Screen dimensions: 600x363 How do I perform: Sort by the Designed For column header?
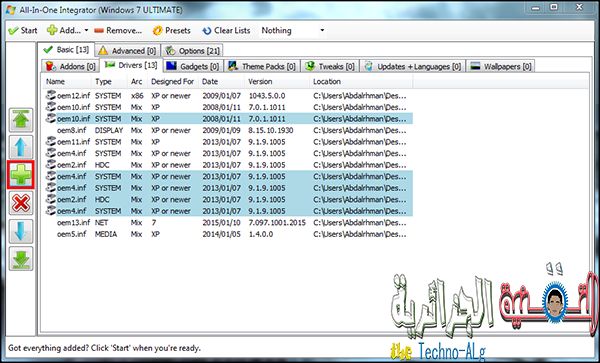pyautogui.click(x=173, y=81)
